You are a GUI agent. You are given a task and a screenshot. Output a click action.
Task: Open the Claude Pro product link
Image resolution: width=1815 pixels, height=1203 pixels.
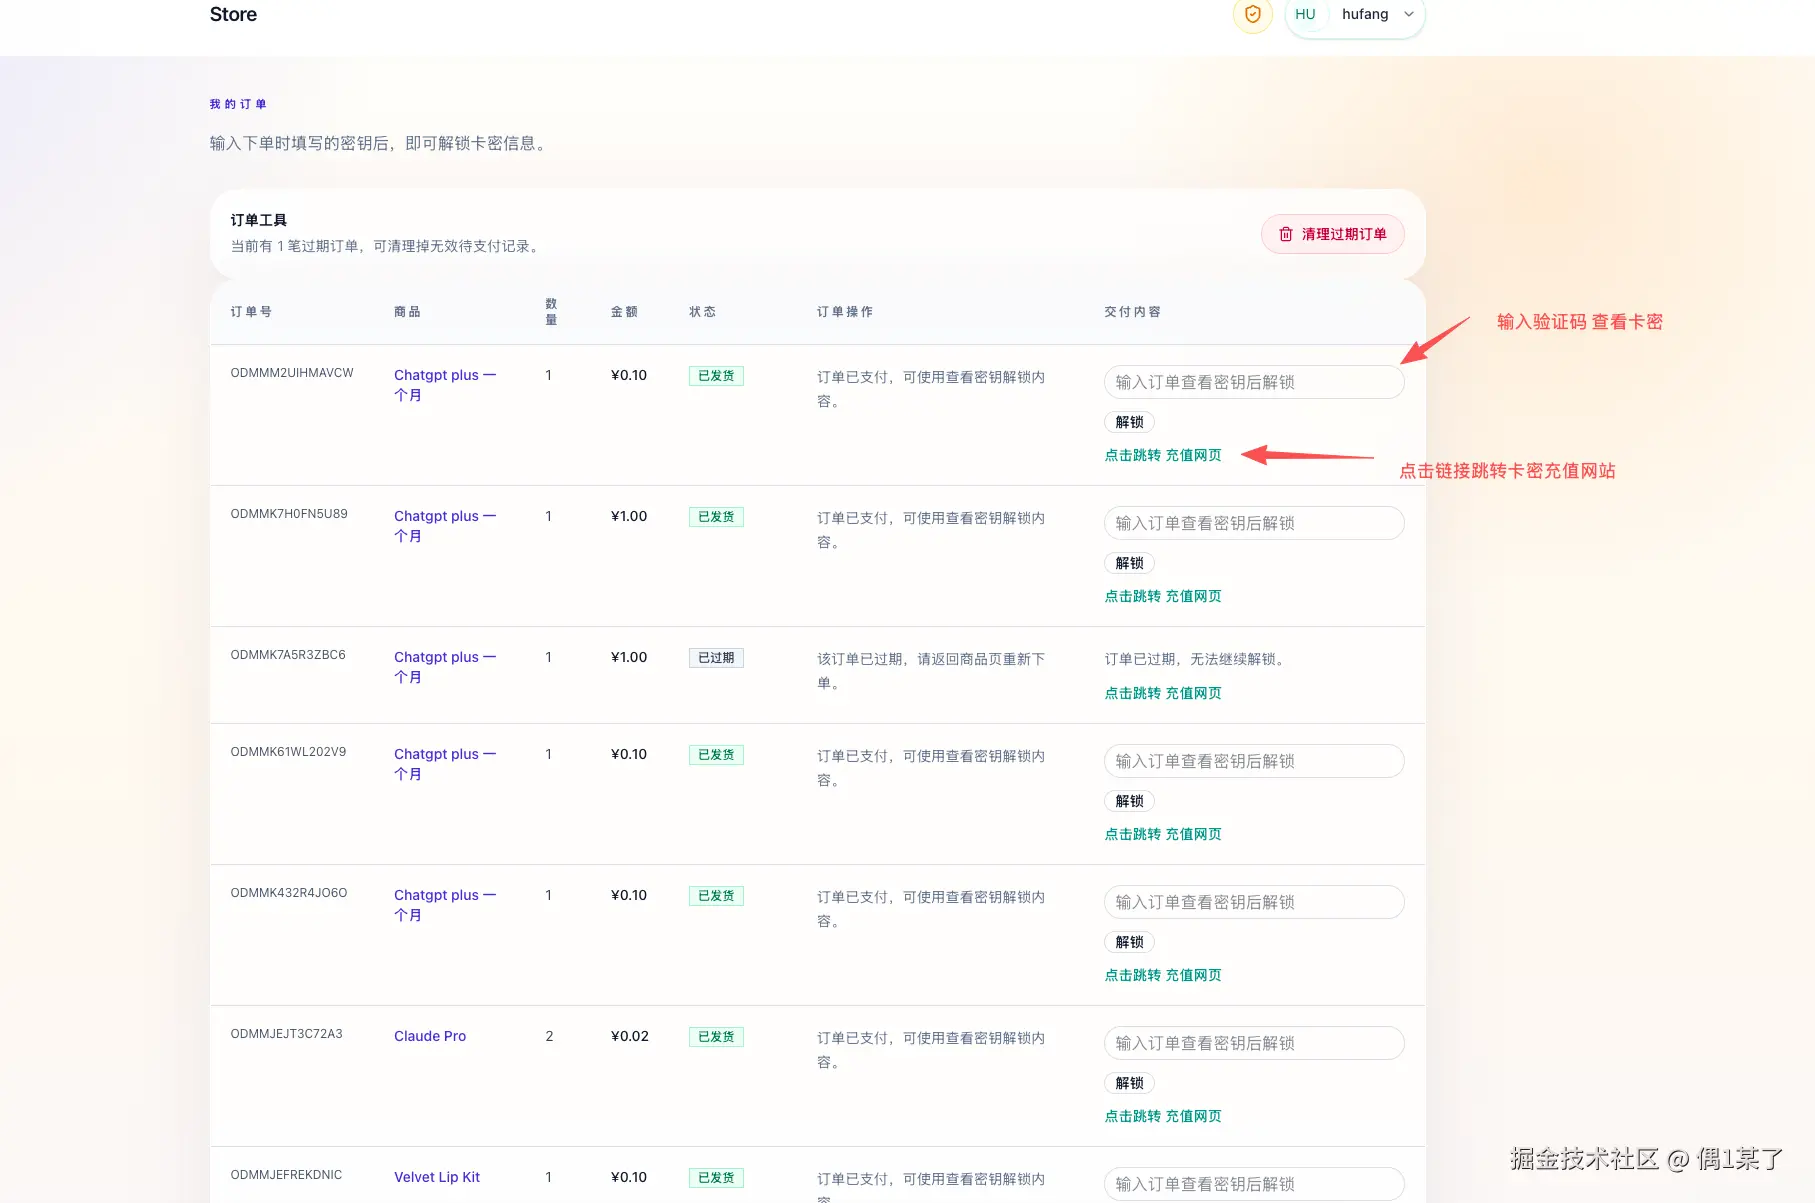point(430,1036)
